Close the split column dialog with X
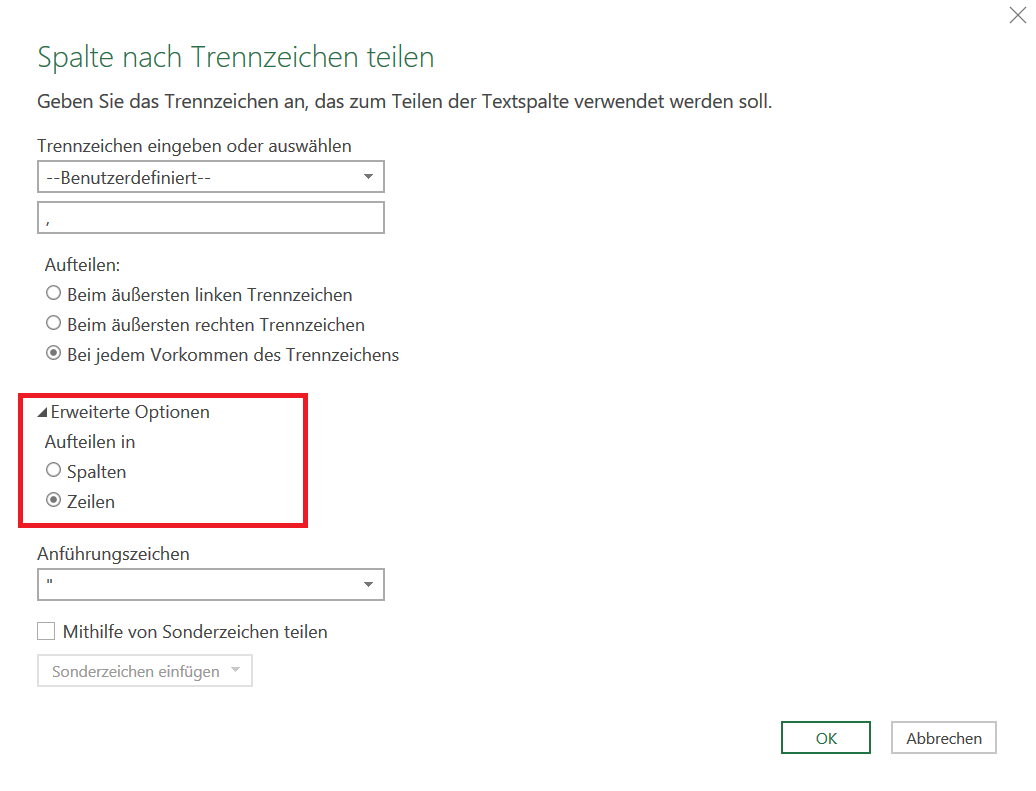Image resolution: width=1036 pixels, height=791 pixels. [x=1018, y=15]
